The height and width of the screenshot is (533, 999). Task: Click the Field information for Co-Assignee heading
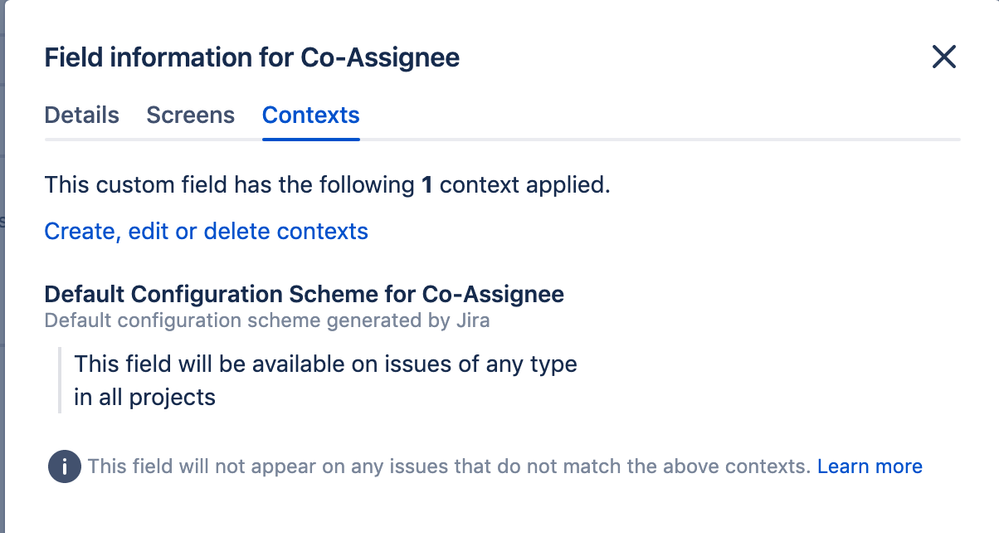(252, 58)
